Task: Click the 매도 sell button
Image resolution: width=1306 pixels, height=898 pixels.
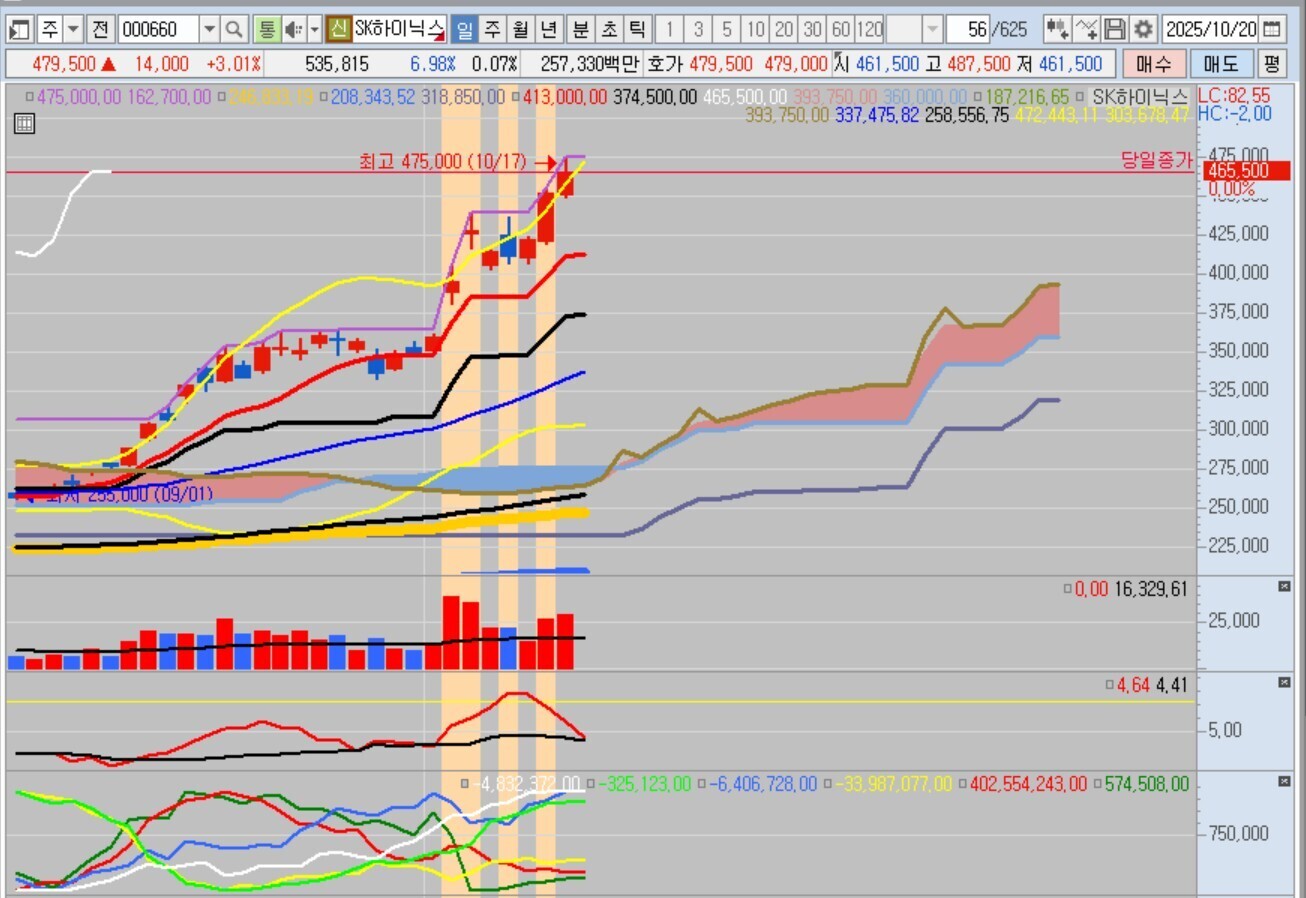Action: (1220, 65)
